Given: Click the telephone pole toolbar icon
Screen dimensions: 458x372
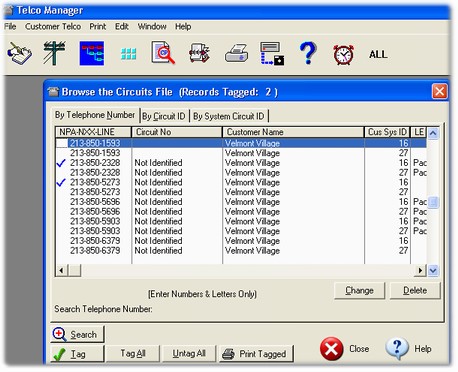Looking at the screenshot, I should (54, 53).
